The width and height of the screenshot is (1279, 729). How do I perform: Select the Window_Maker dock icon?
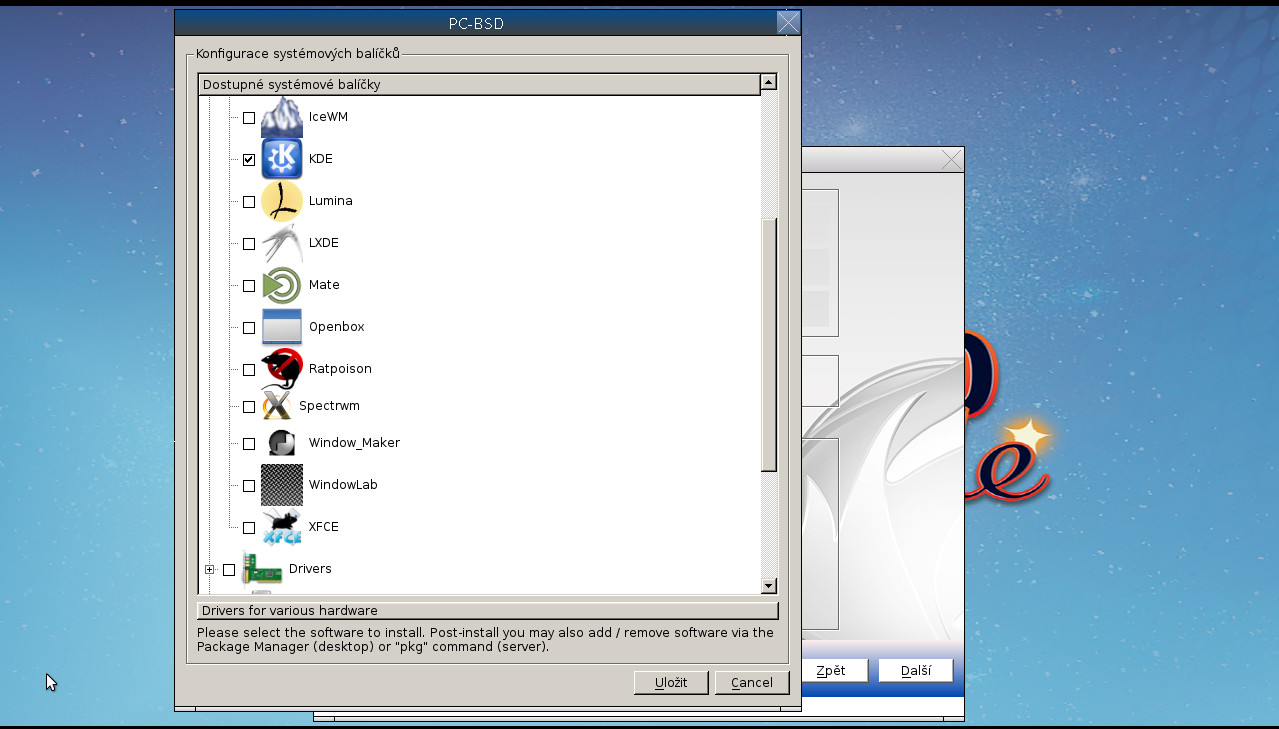click(x=281, y=442)
